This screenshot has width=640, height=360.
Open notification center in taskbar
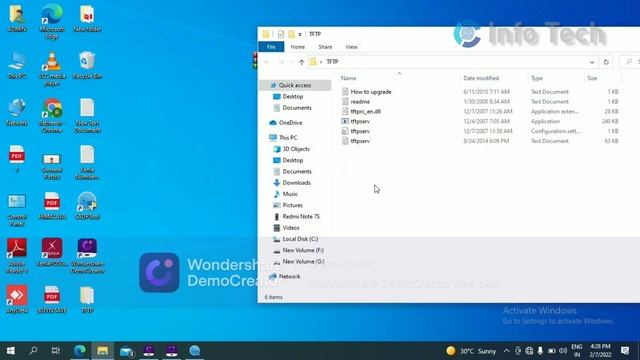[624, 351]
